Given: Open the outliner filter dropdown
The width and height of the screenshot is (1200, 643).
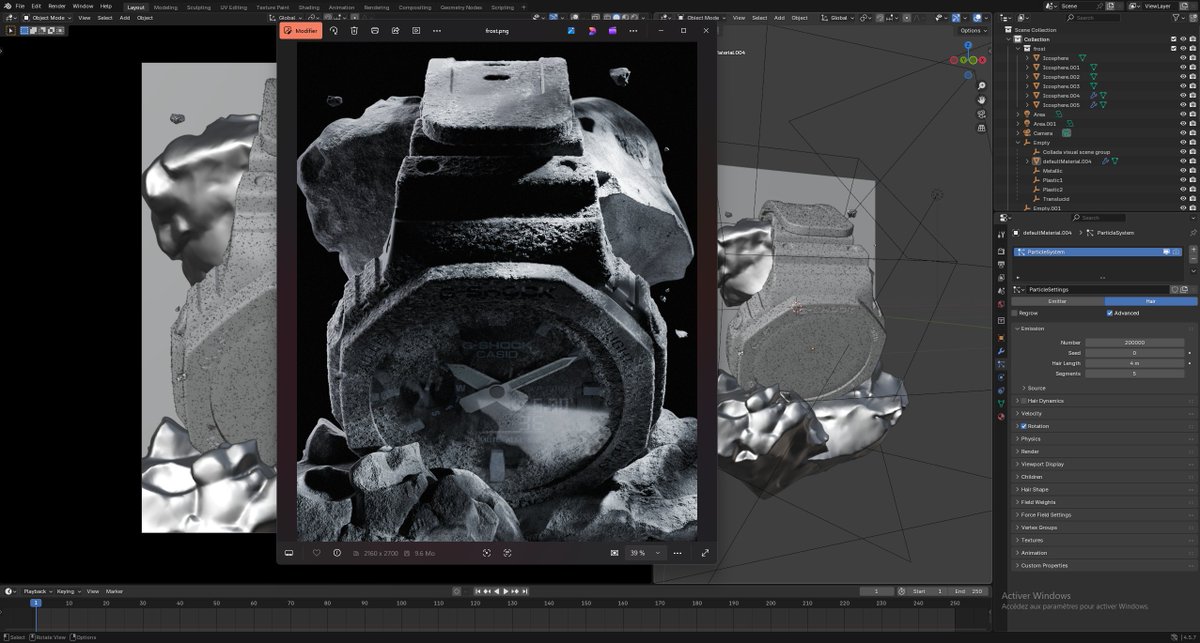Looking at the screenshot, I should point(1178,18).
